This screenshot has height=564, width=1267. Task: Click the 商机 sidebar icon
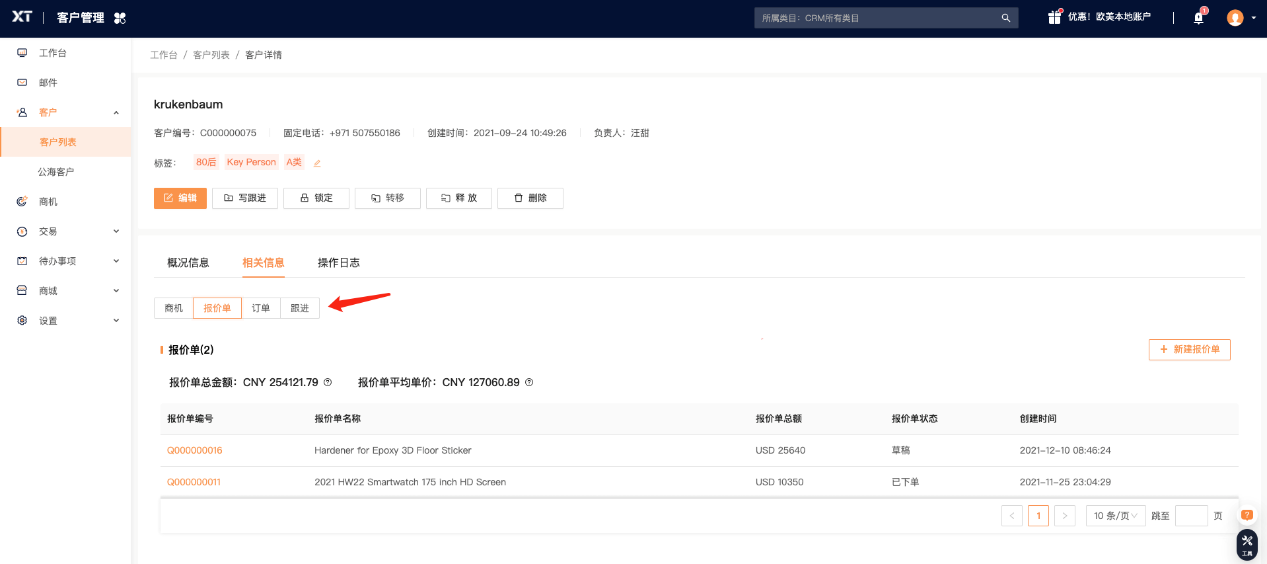tap(22, 201)
